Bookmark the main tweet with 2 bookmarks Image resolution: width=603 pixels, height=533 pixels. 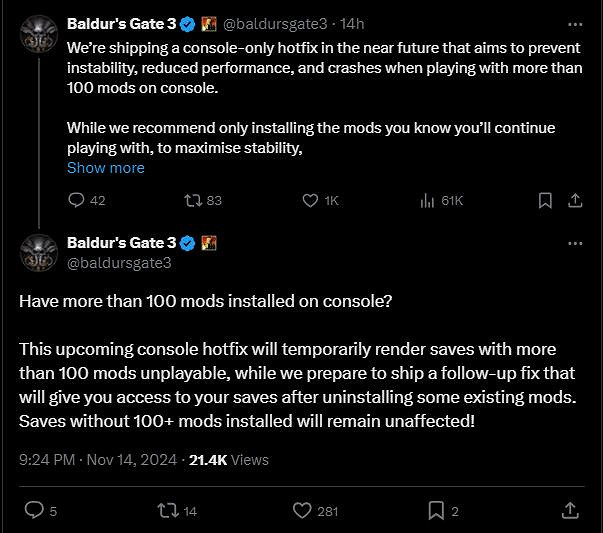pos(436,510)
